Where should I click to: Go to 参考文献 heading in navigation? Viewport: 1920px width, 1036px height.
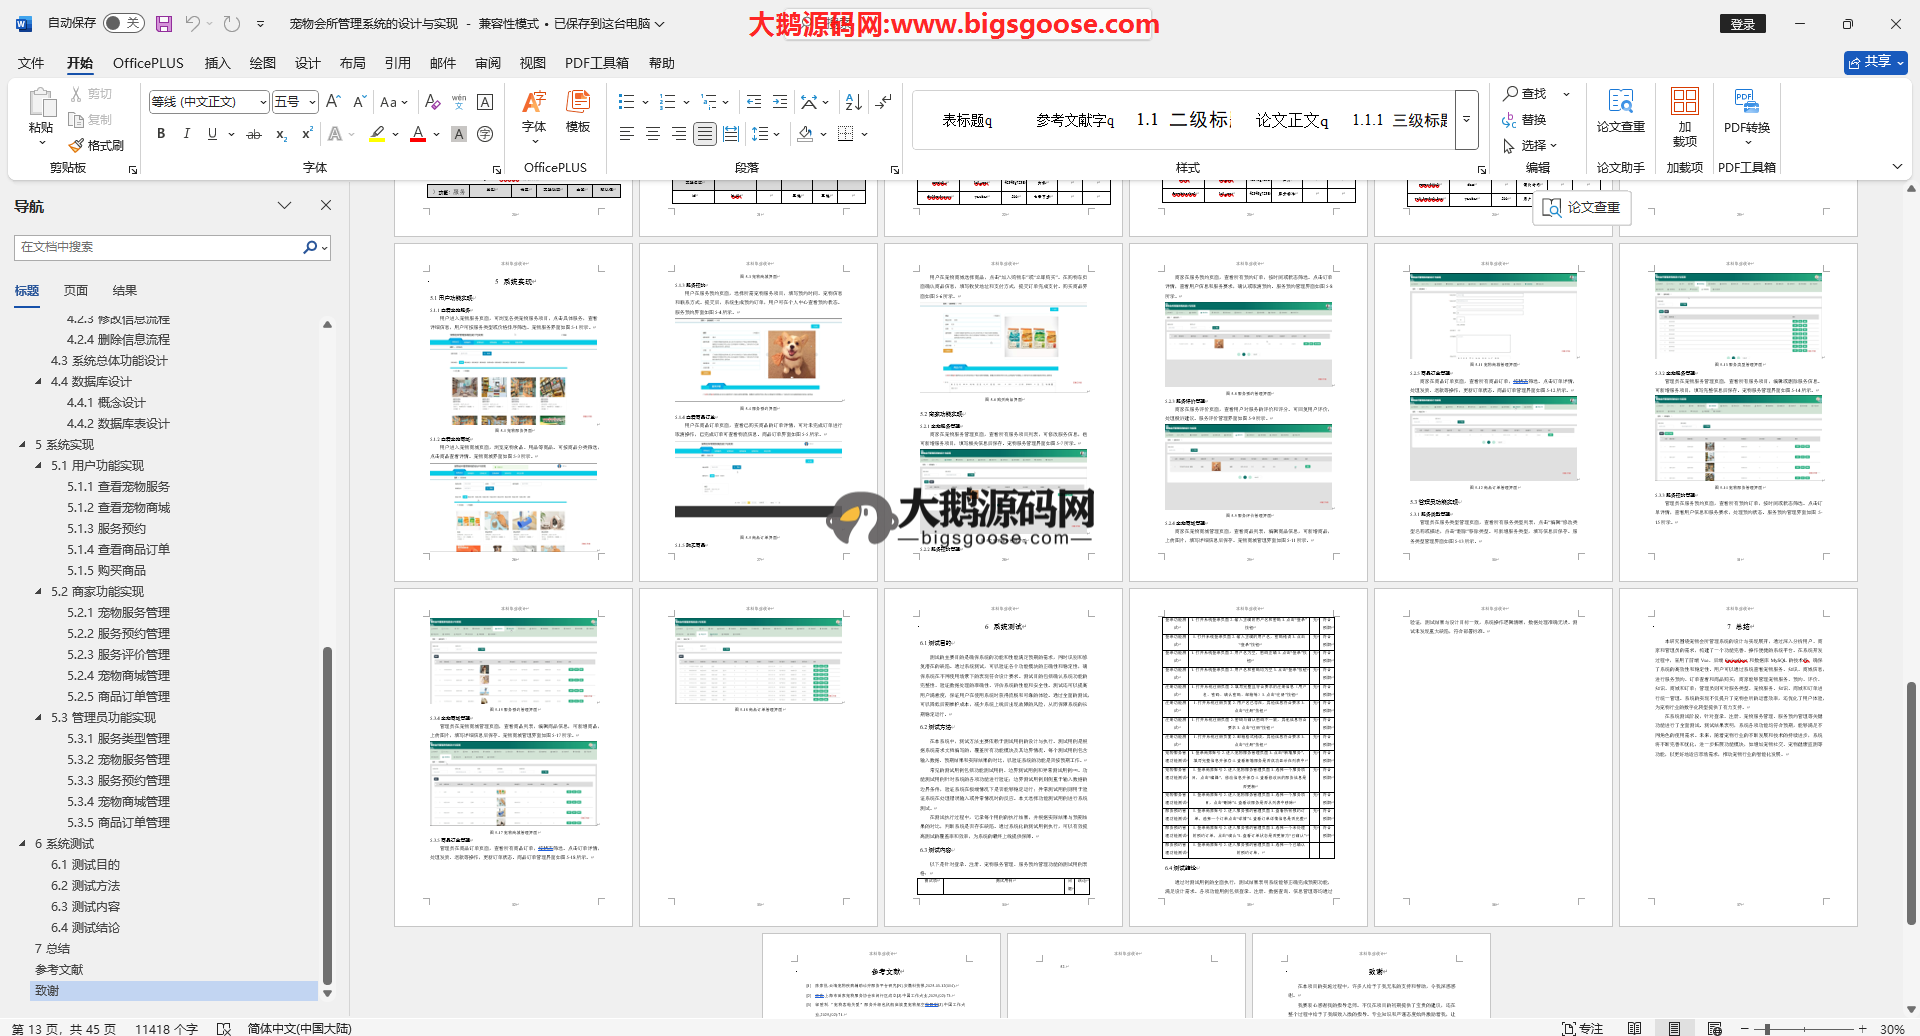59,970
